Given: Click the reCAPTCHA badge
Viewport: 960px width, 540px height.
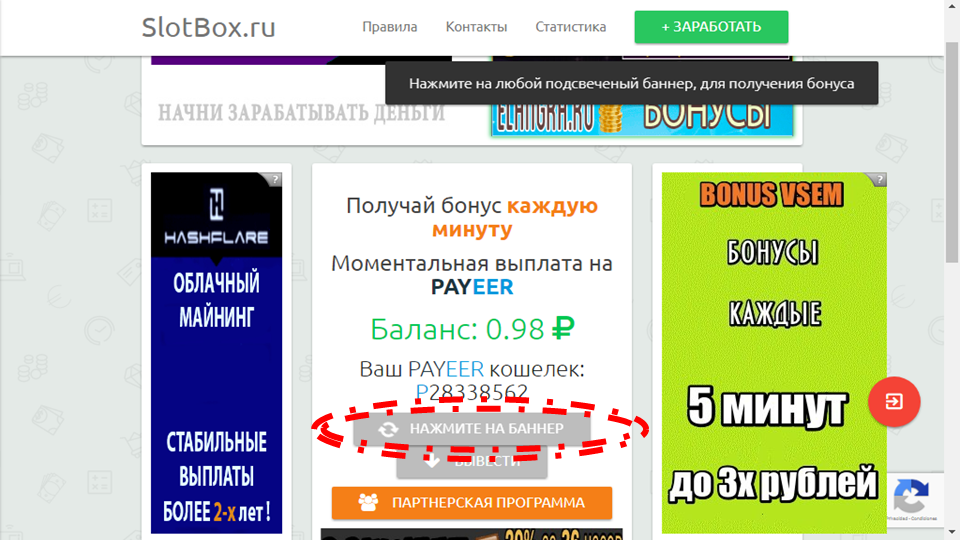Looking at the screenshot, I should coord(913,499).
